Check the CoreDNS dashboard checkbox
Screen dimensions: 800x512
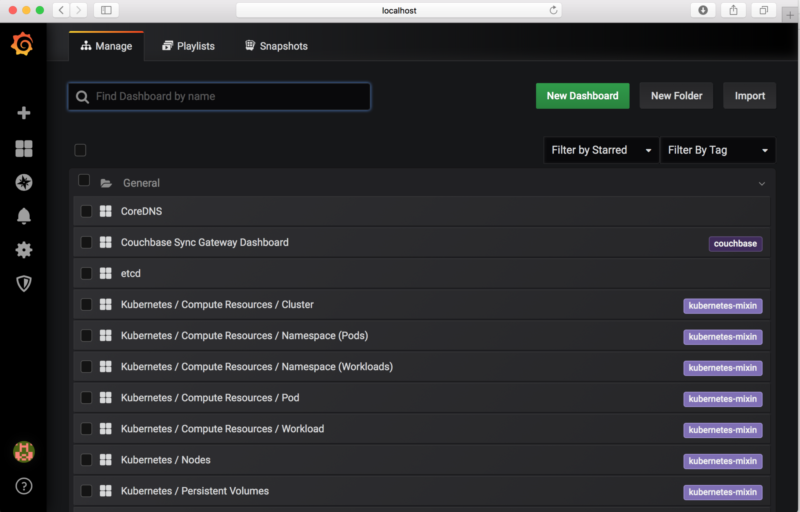point(86,211)
